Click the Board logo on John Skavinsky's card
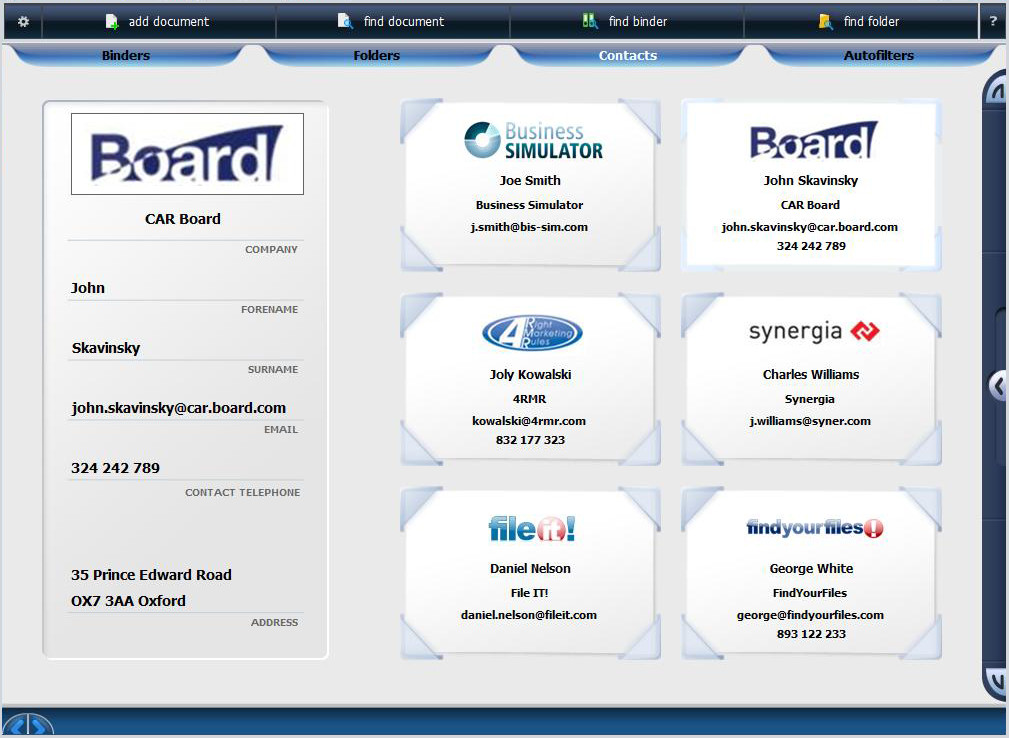Viewport: 1009px width, 738px height. coord(813,140)
